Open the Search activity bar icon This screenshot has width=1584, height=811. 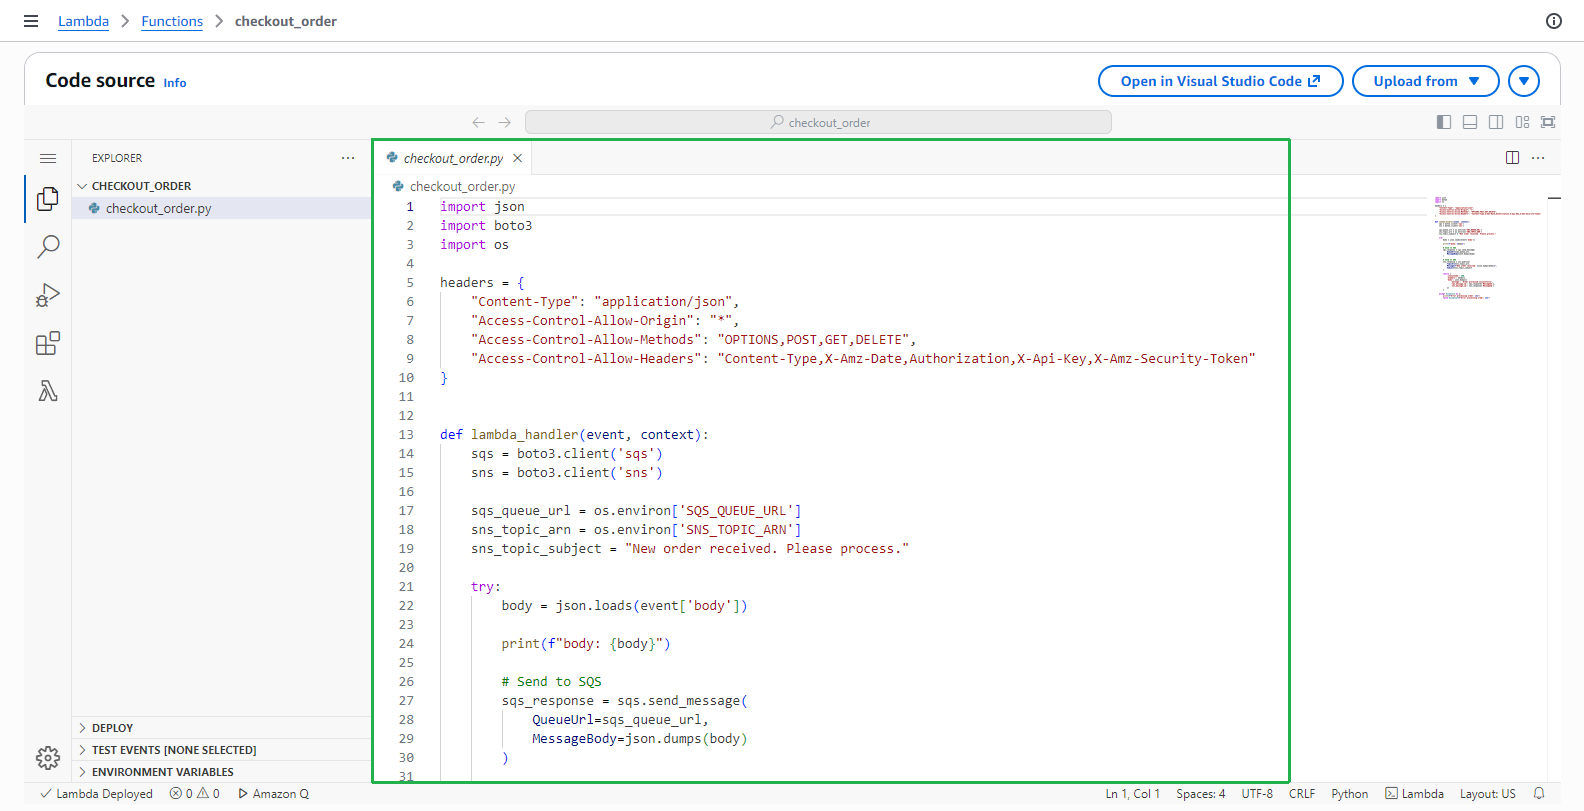47,247
